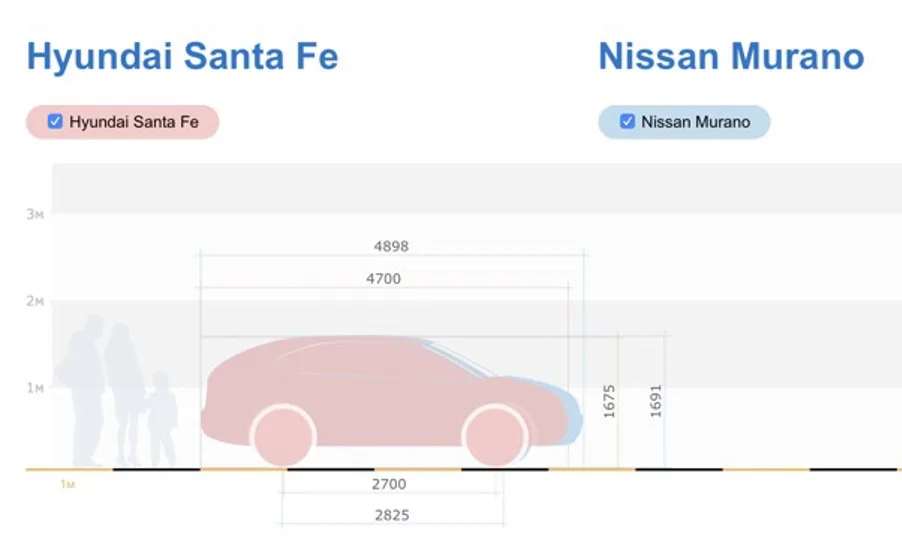Click the pink Hyundai Santa Fe pill label

click(134, 122)
